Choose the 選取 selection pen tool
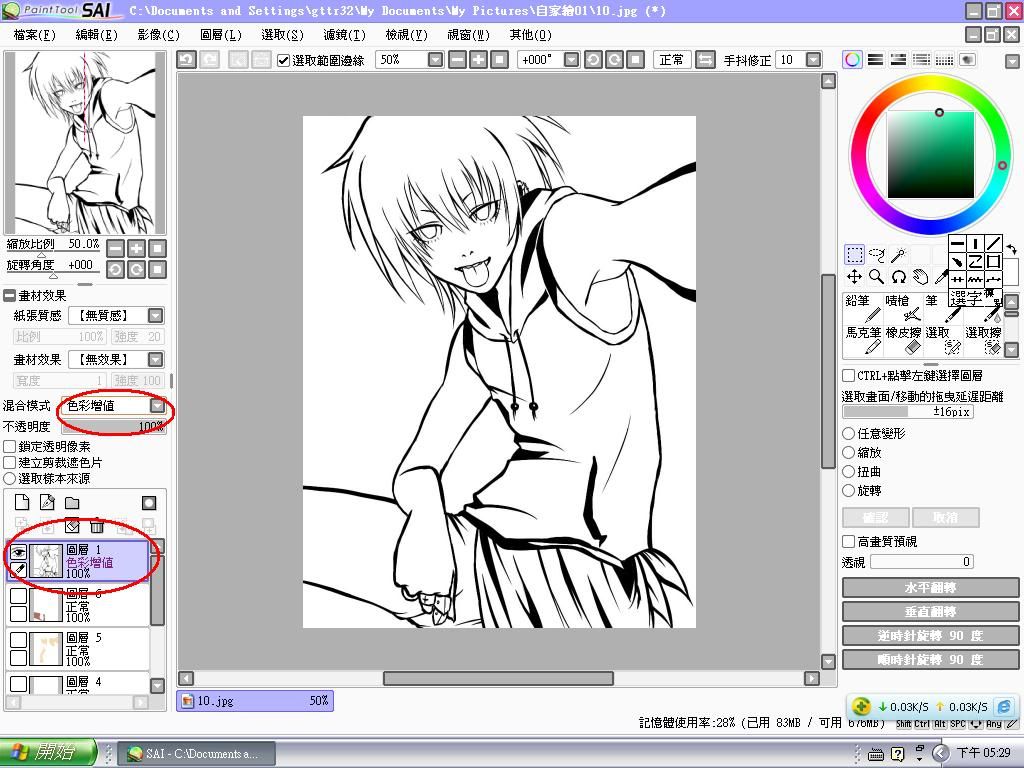Viewport: 1024px width, 768px height. coord(942,340)
